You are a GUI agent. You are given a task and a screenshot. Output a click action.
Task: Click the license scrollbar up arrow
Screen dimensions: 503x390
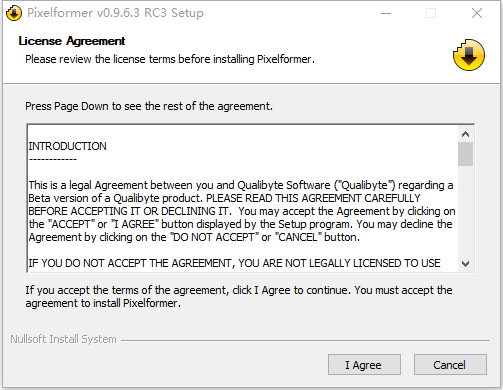coord(465,134)
